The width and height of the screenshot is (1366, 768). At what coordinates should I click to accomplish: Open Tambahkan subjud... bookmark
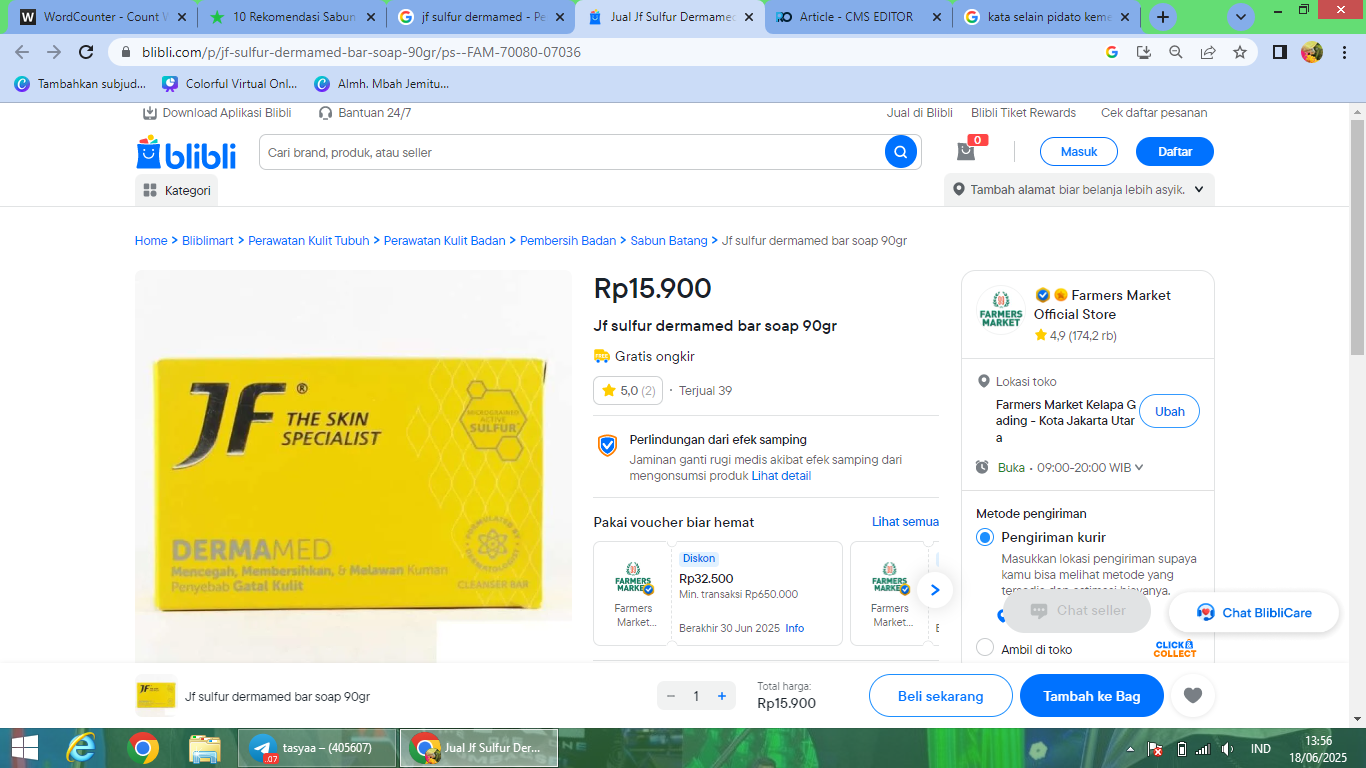tap(80, 84)
